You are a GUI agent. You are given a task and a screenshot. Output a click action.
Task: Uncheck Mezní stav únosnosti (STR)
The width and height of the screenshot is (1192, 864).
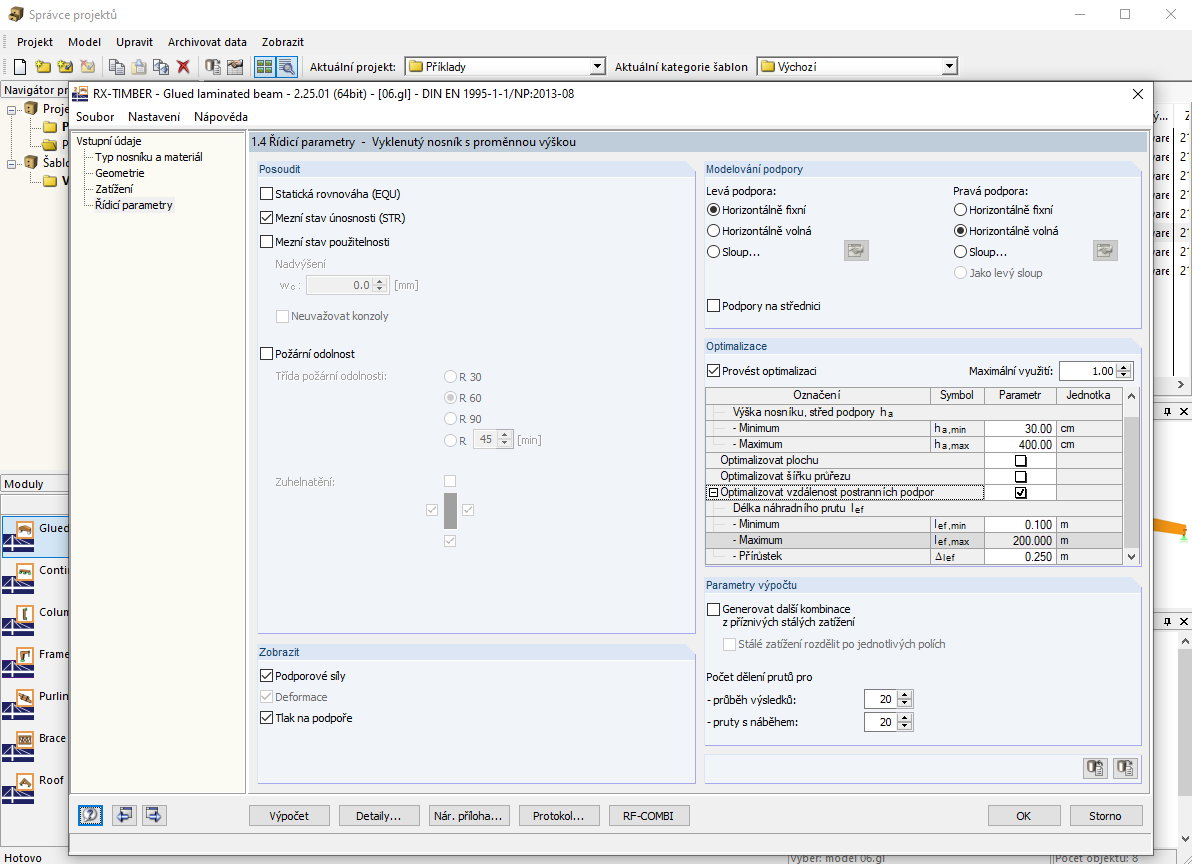click(266, 217)
